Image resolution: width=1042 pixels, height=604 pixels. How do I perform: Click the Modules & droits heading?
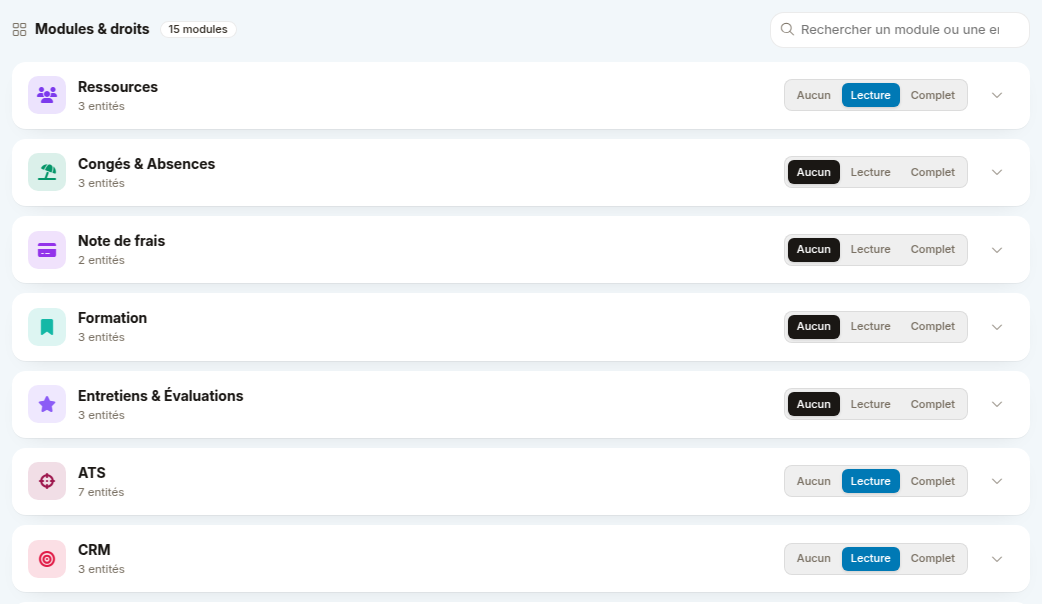(x=92, y=29)
